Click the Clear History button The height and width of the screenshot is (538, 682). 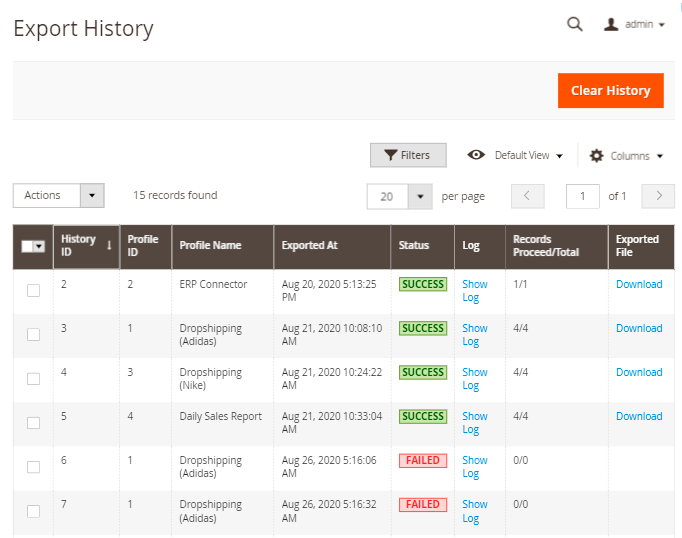pyautogui.click(x=610, y=91)
